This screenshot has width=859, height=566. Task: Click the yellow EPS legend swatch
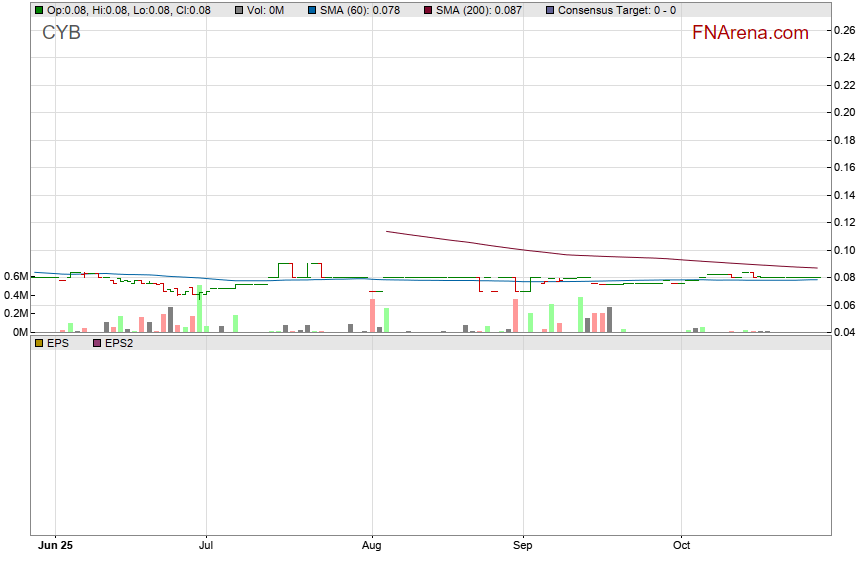tap(39, 343)
